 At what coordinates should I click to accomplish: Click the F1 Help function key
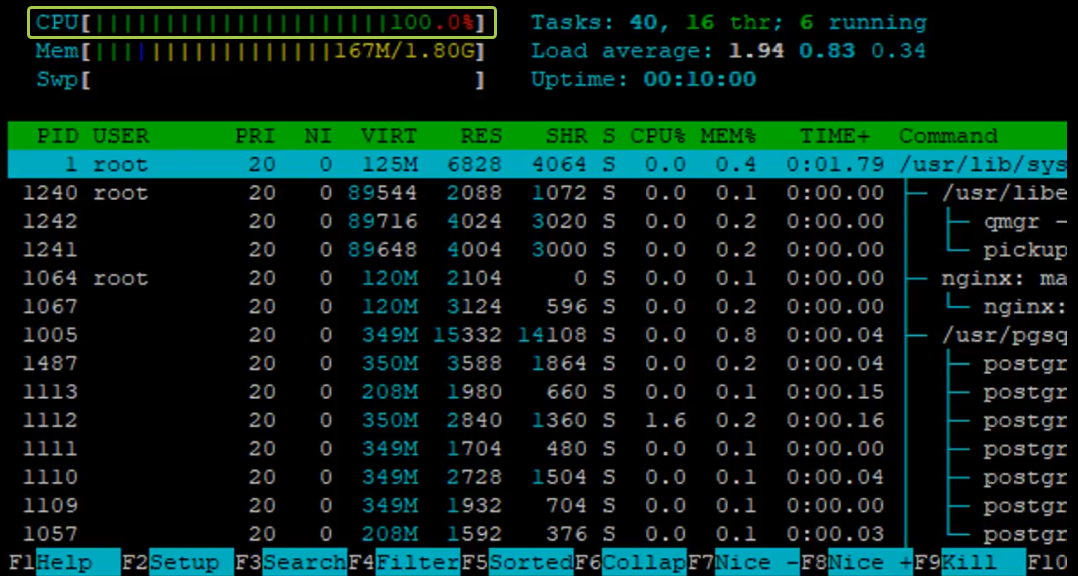click(64, 563)
